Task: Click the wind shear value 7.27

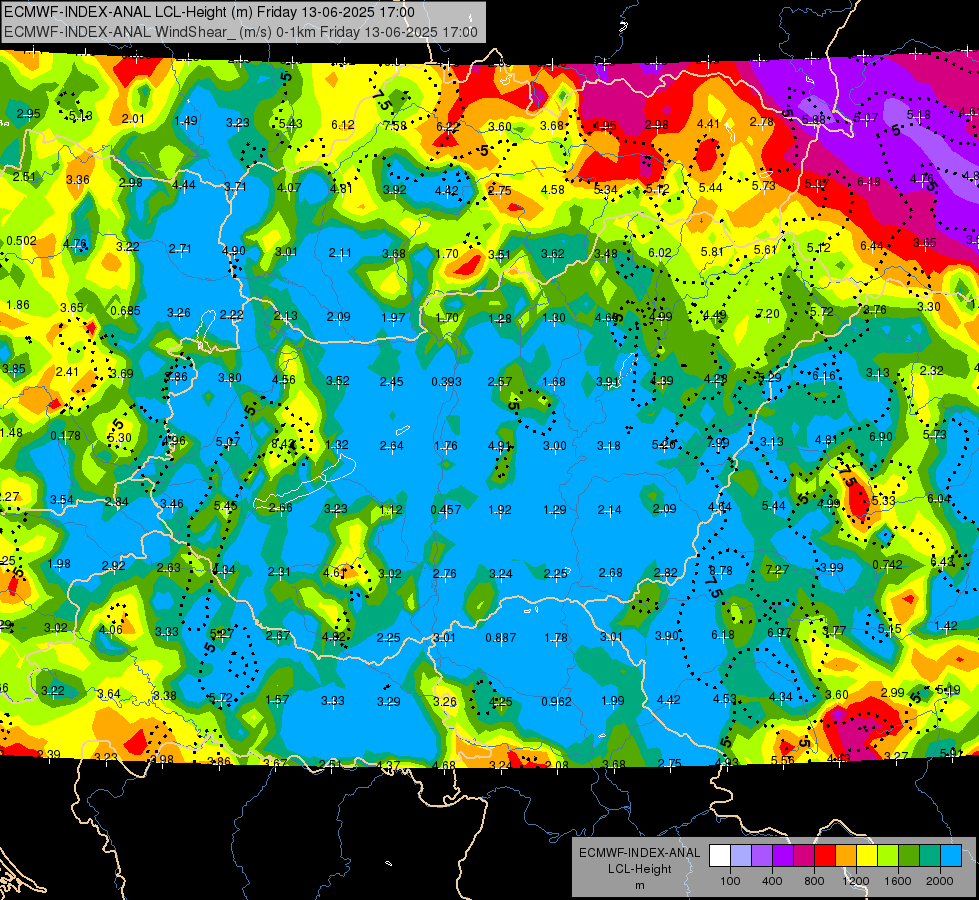Action: (x=777, y=570)
